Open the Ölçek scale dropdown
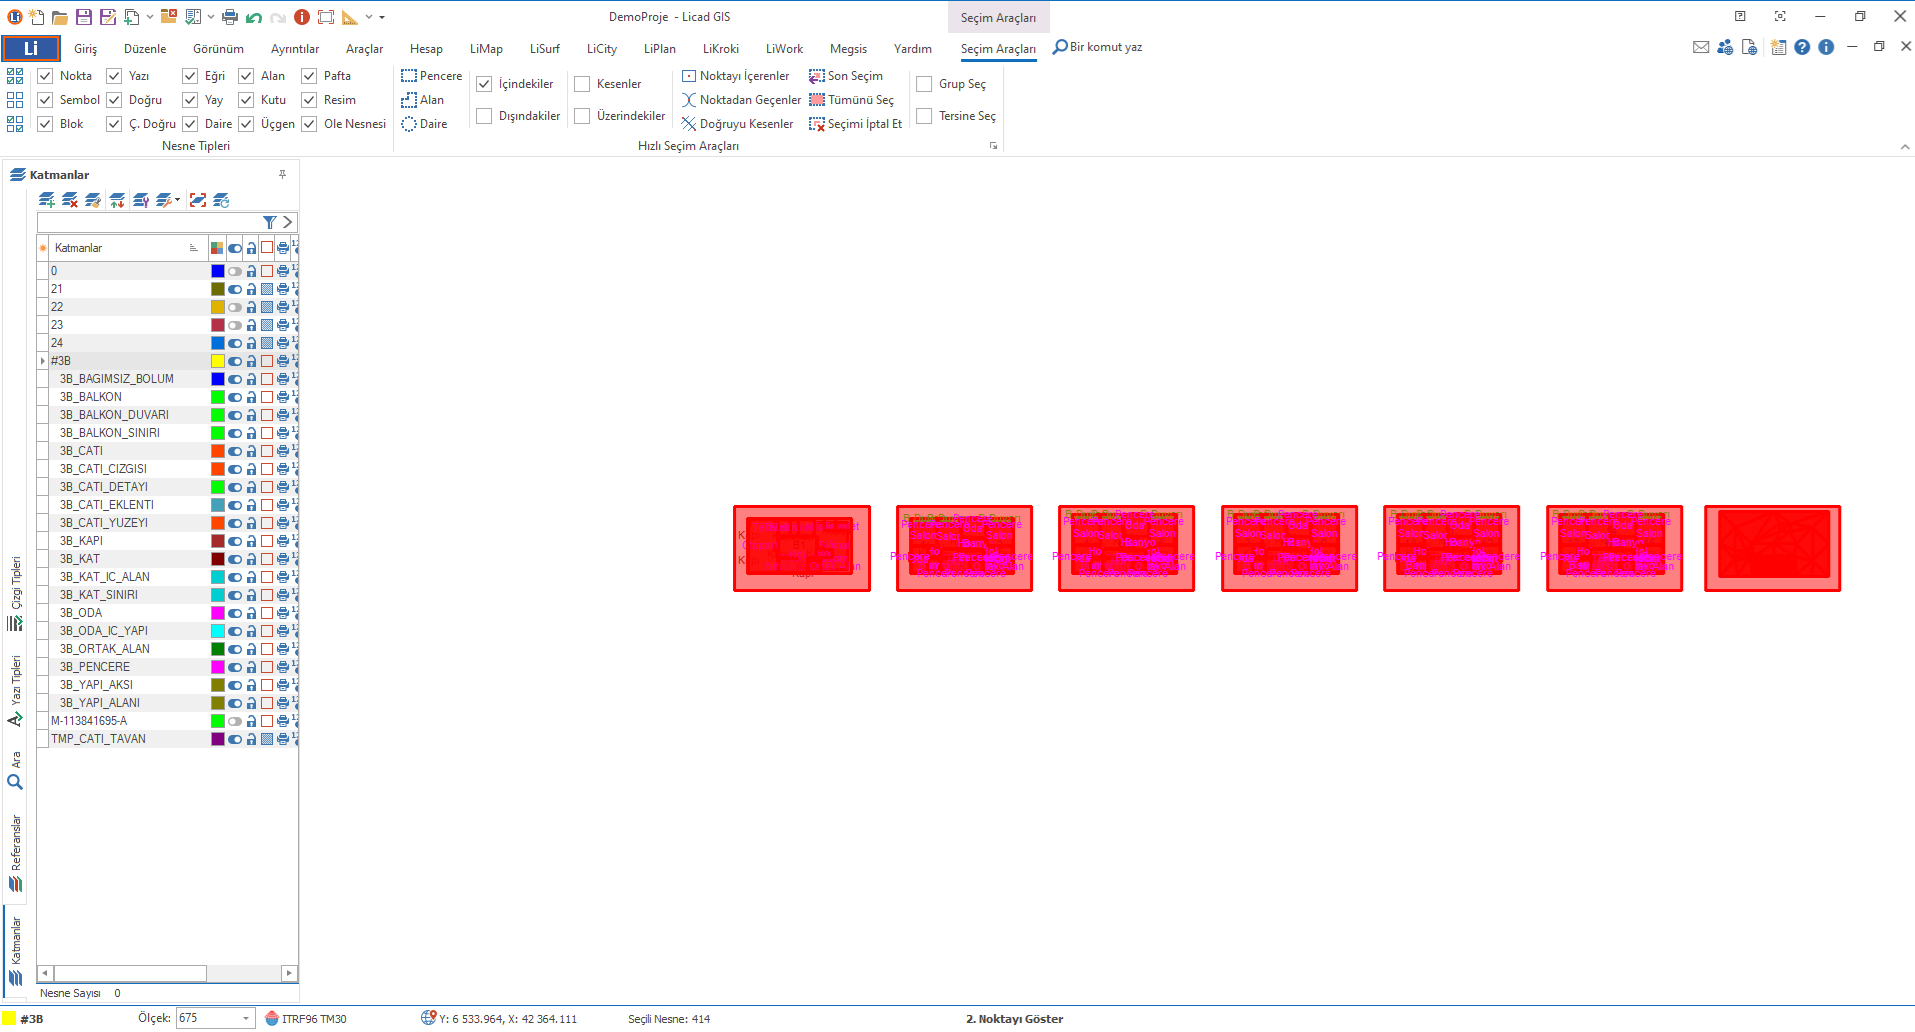Screen dimensions: 1915x1032 (246, 1018)
